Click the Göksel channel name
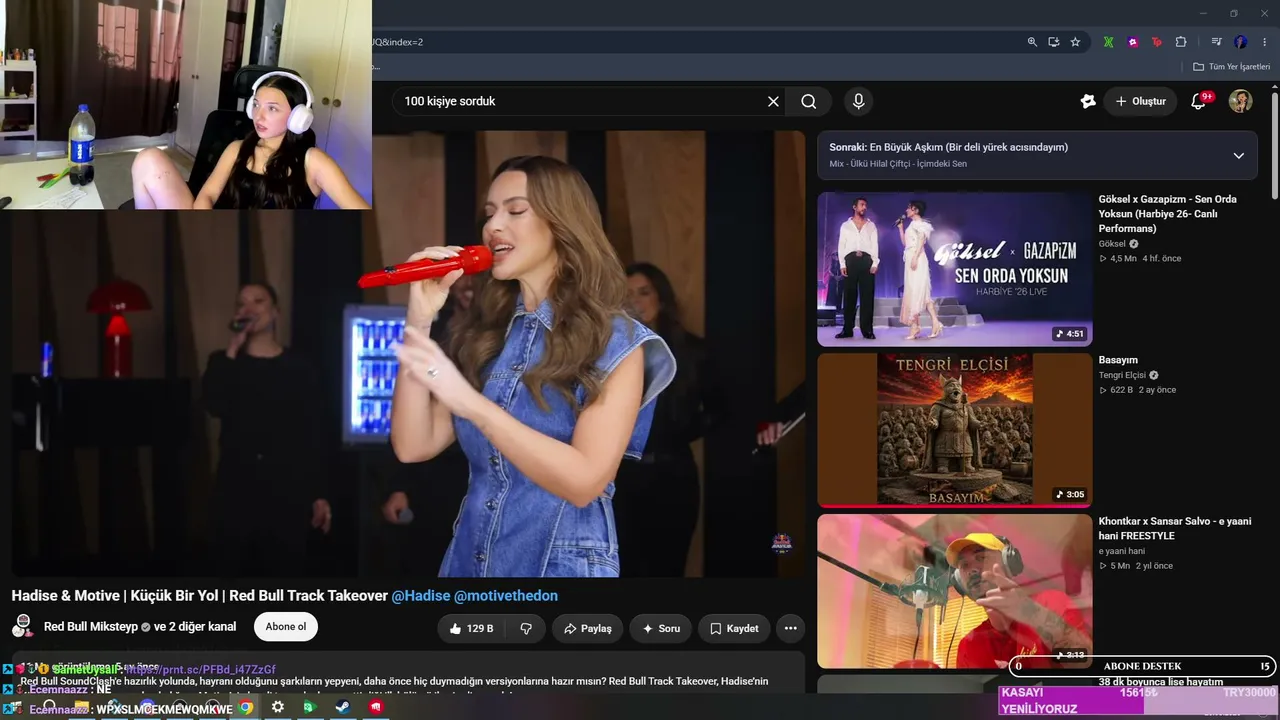Viewport: 1280px width, 720px height. [1112, 244]
